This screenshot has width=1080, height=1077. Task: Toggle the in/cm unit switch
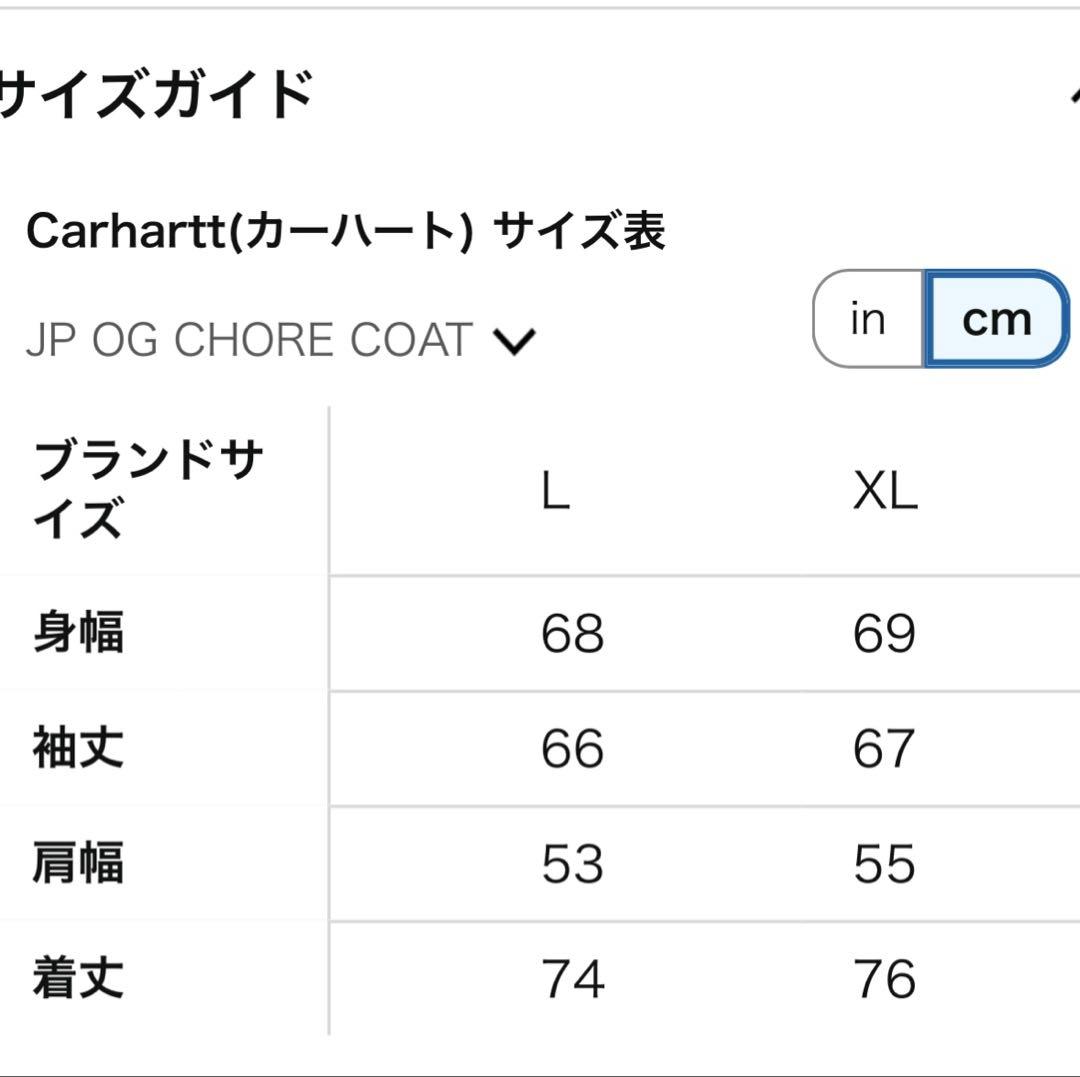click(930, 319)
